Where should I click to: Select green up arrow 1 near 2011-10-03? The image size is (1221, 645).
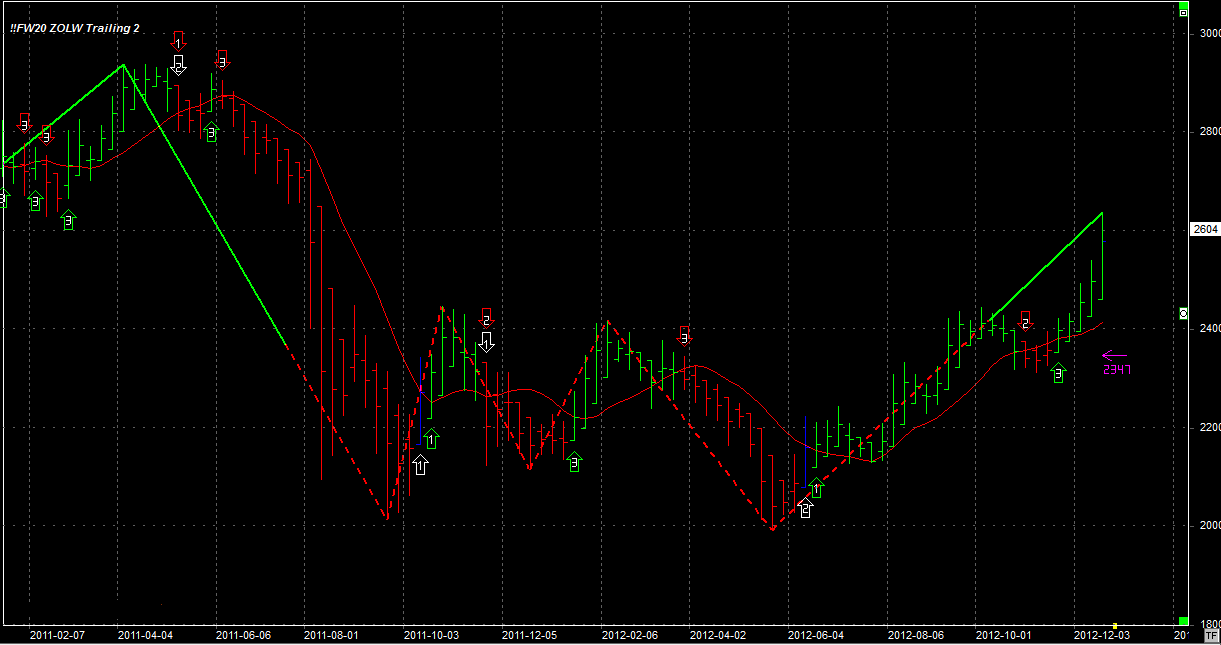click(x=431, y=438)
